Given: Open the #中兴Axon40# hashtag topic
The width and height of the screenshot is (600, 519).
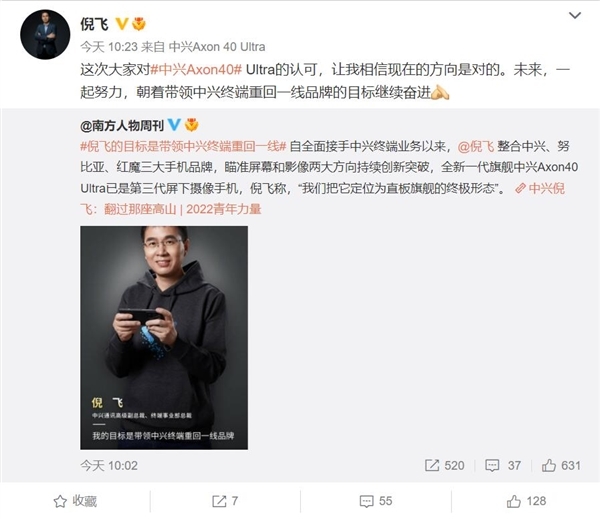Looking at the screenshot, I should point(196,69).
